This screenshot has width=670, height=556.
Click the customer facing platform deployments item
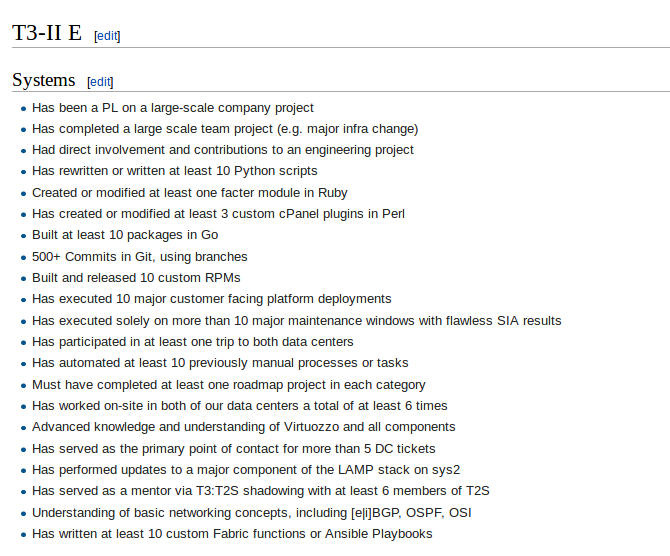[x=211, y=299]
